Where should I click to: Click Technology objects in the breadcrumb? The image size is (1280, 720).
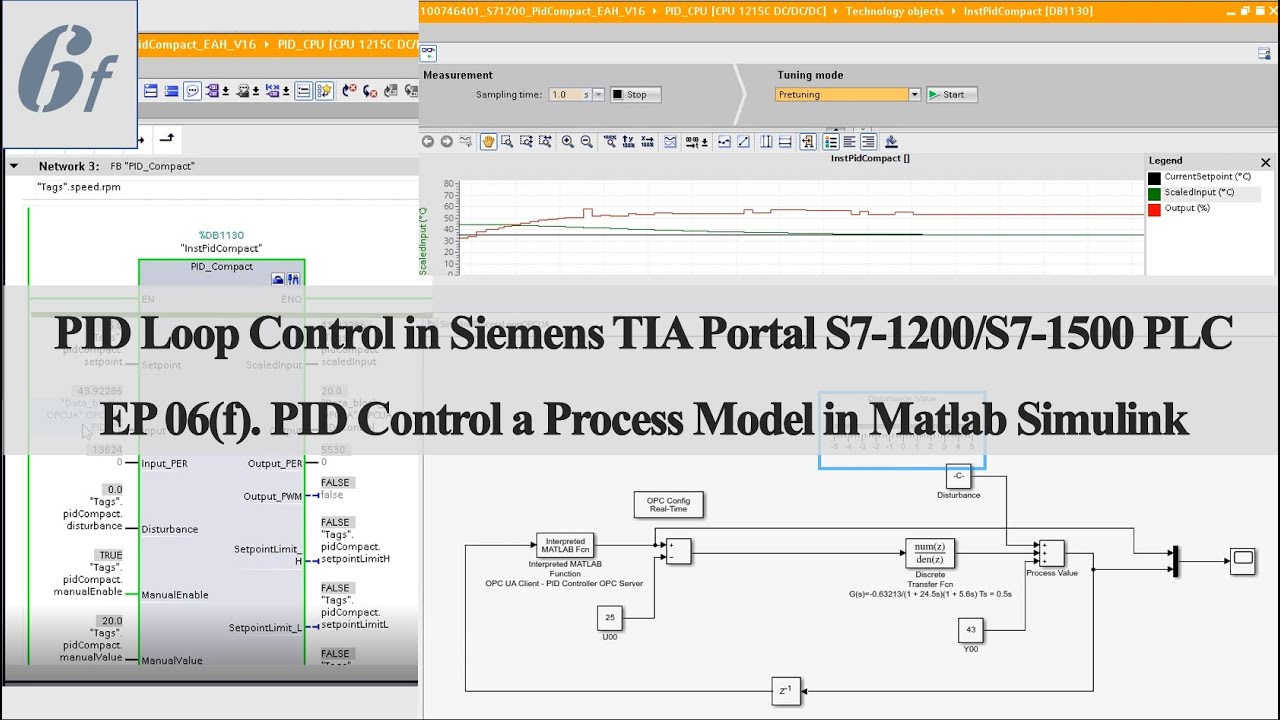pos(894,12)
